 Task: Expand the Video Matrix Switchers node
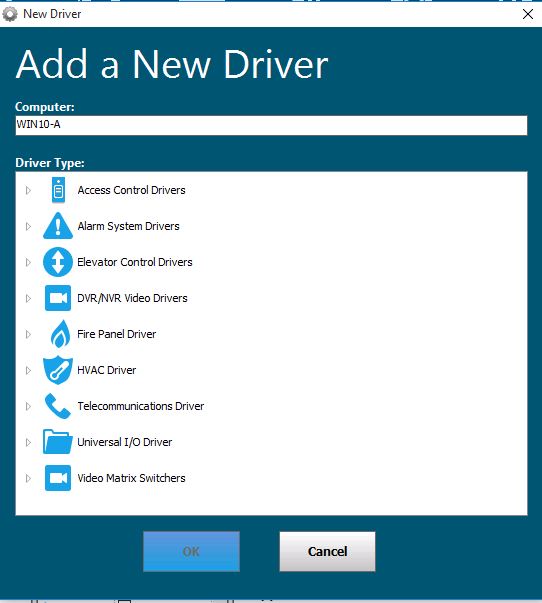[28, 478]
